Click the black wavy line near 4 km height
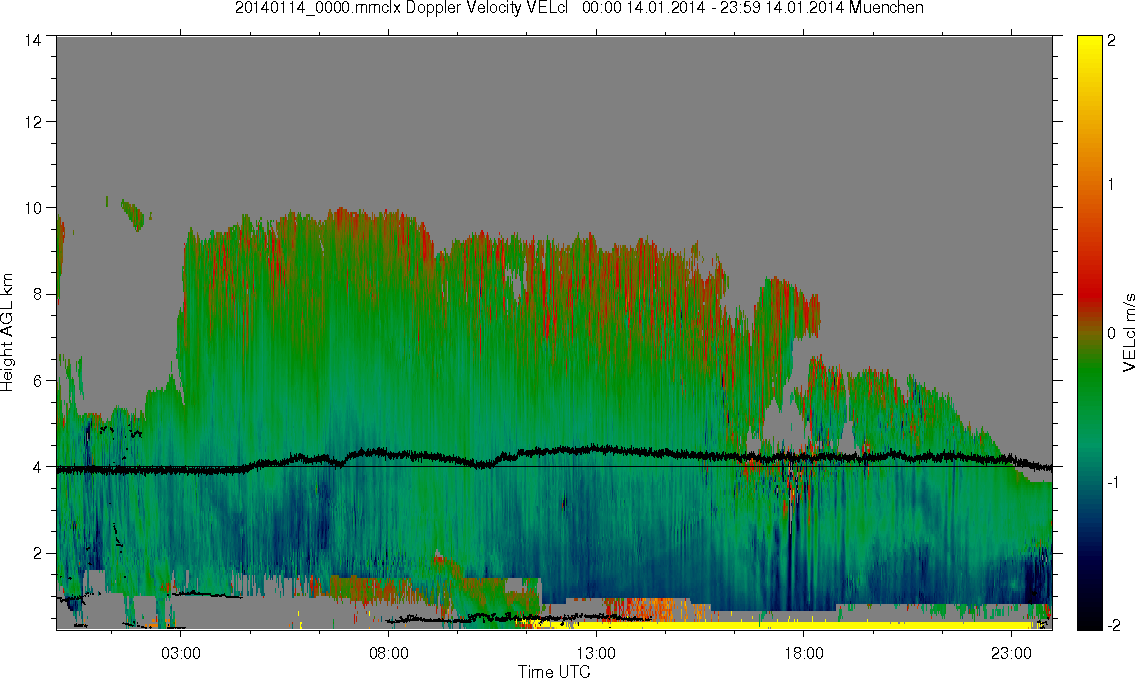Image resolution: width=1135 pixels, height=678 pixels. [554, 457]
